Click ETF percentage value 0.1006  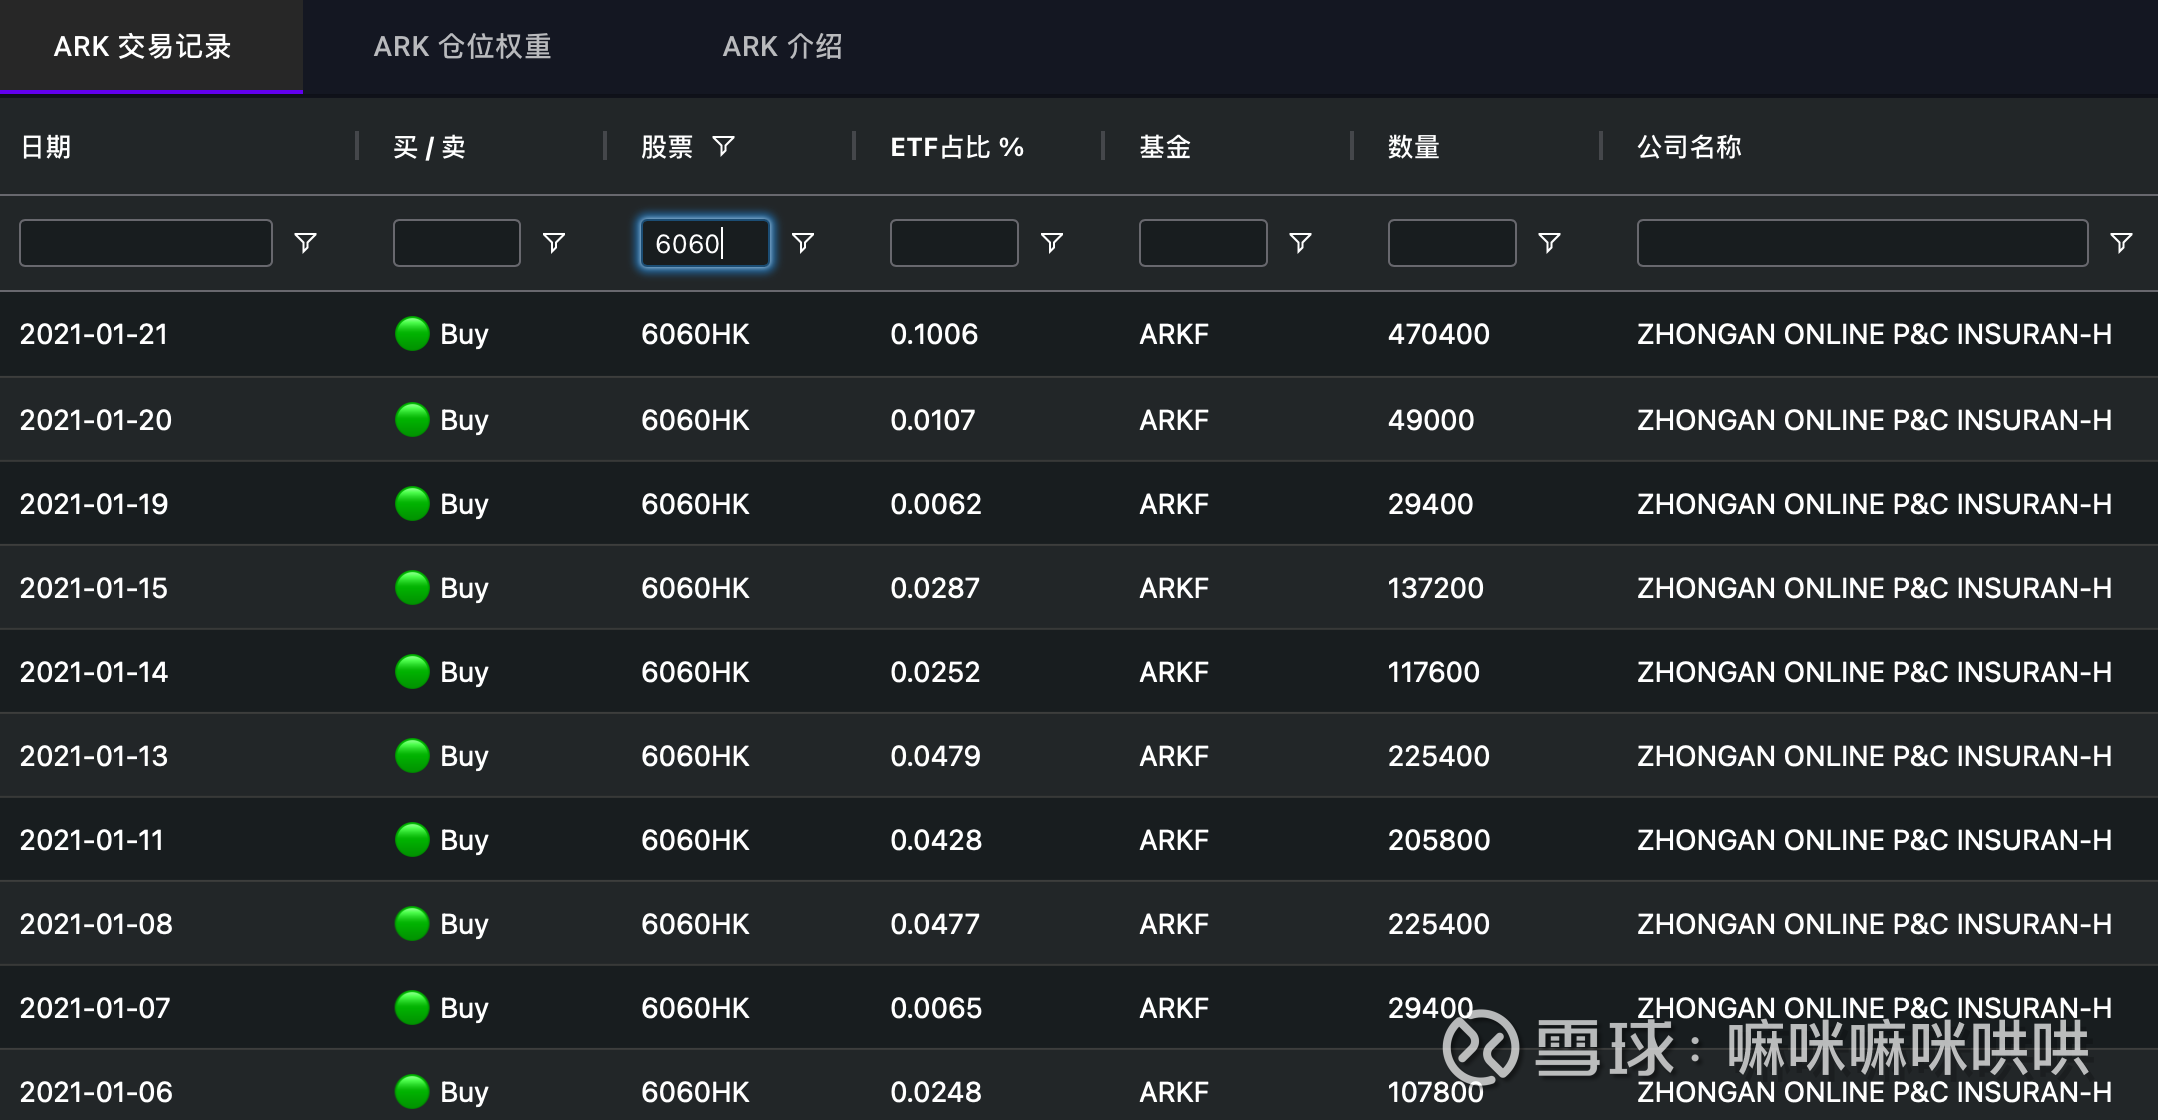click(x=934, y=334)
